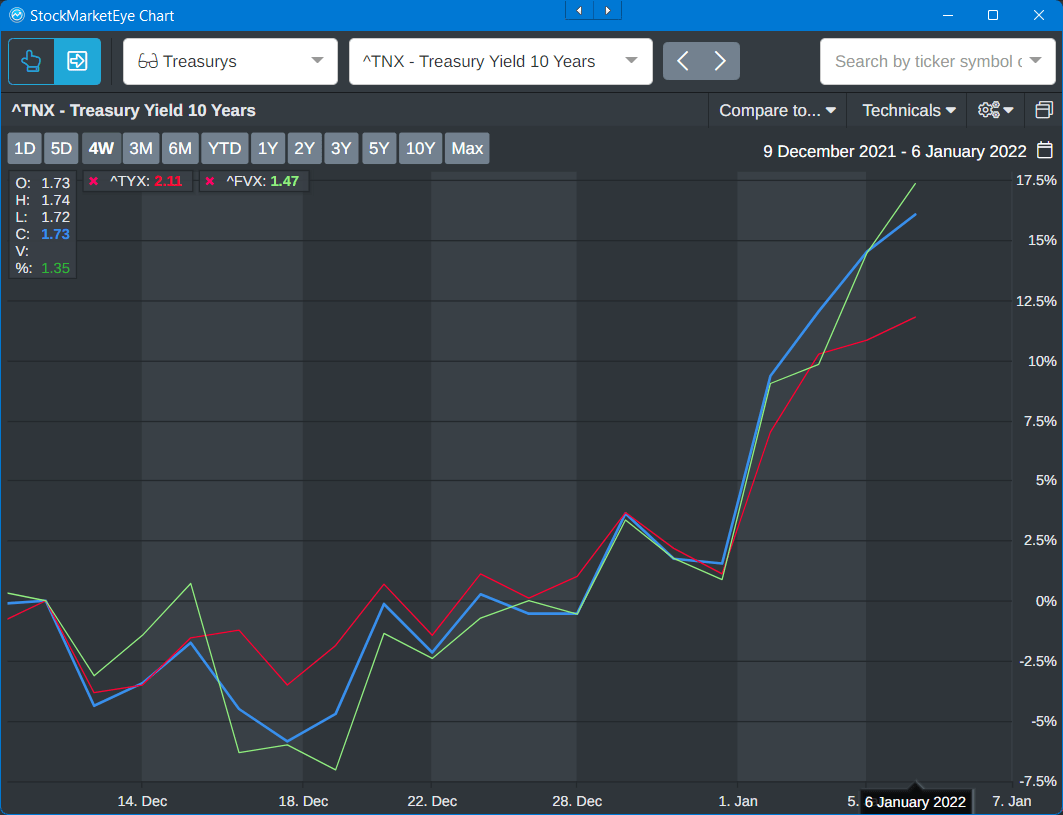Select the 6M time range button
Image resolution: width=1063 pixels, height=815 pixels.
pos(180,149)
